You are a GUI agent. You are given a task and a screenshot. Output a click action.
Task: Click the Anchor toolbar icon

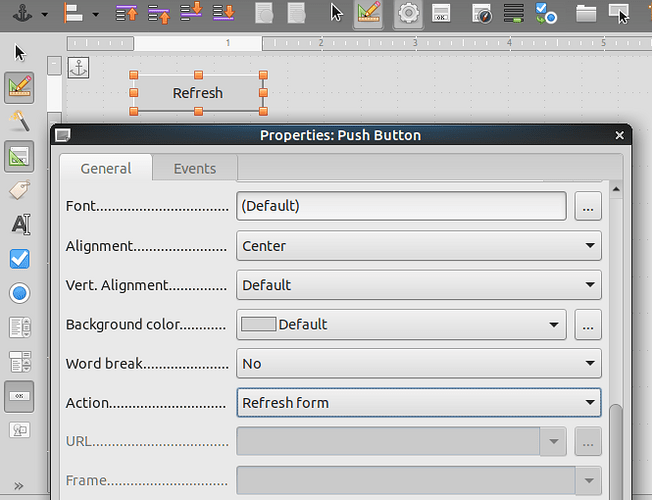coord(22,14)
